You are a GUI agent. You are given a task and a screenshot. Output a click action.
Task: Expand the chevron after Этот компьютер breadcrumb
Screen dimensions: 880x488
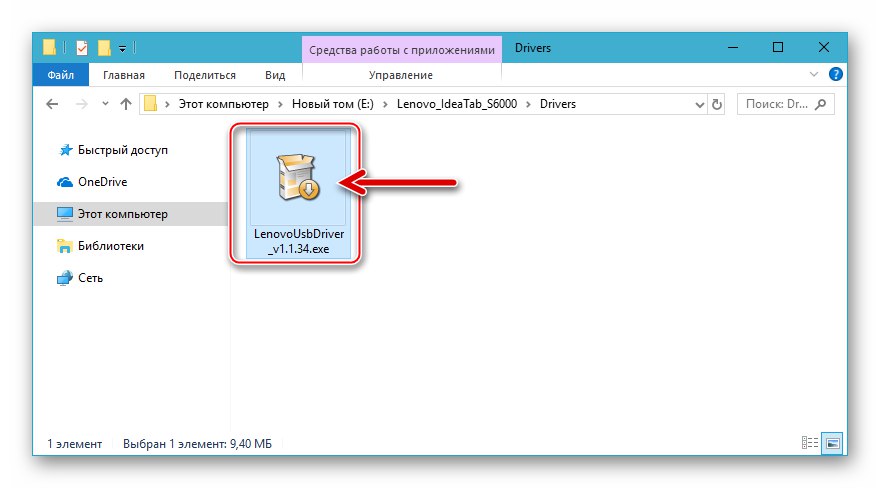(x=280, y=104)
